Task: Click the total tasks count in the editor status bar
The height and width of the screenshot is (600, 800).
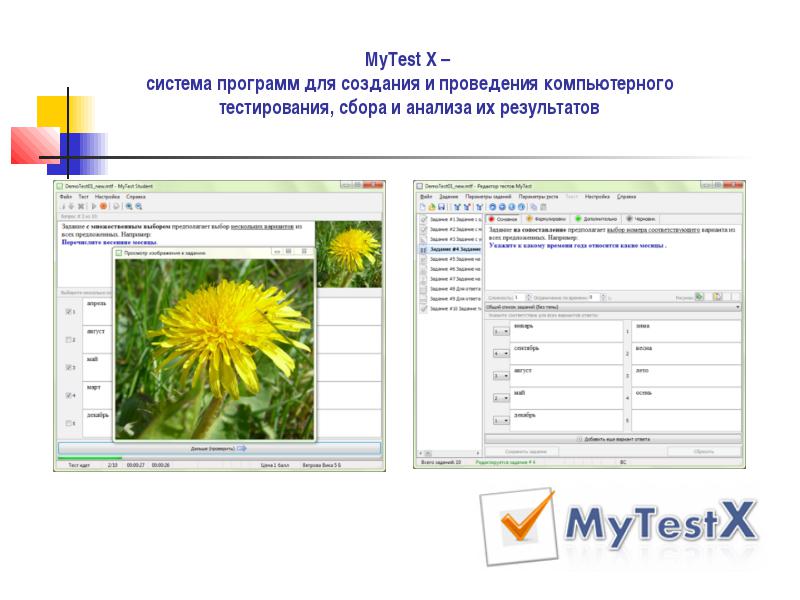Action: (441, 462)
